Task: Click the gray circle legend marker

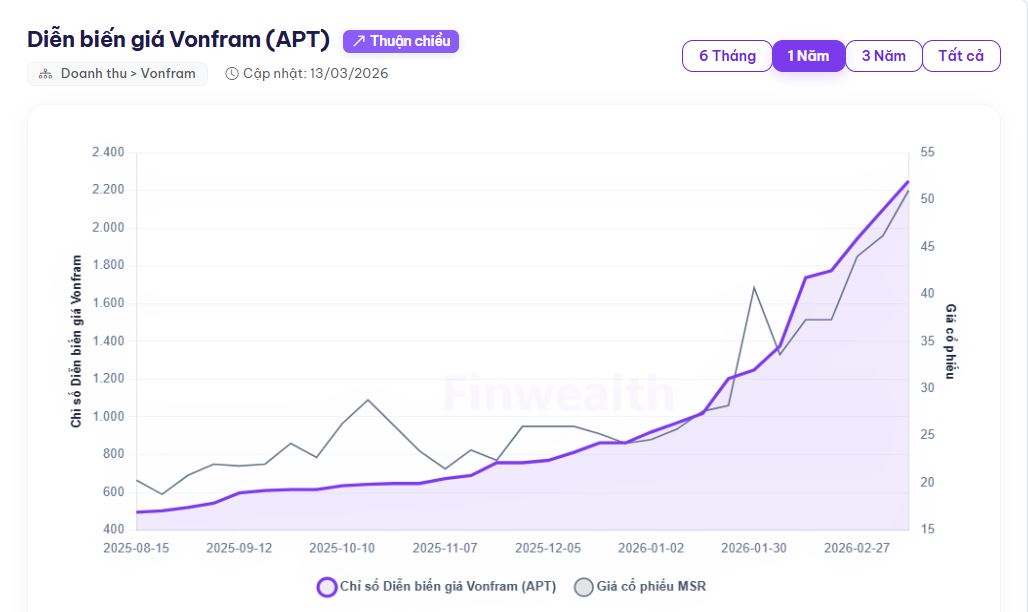Action: coord(584,587)
